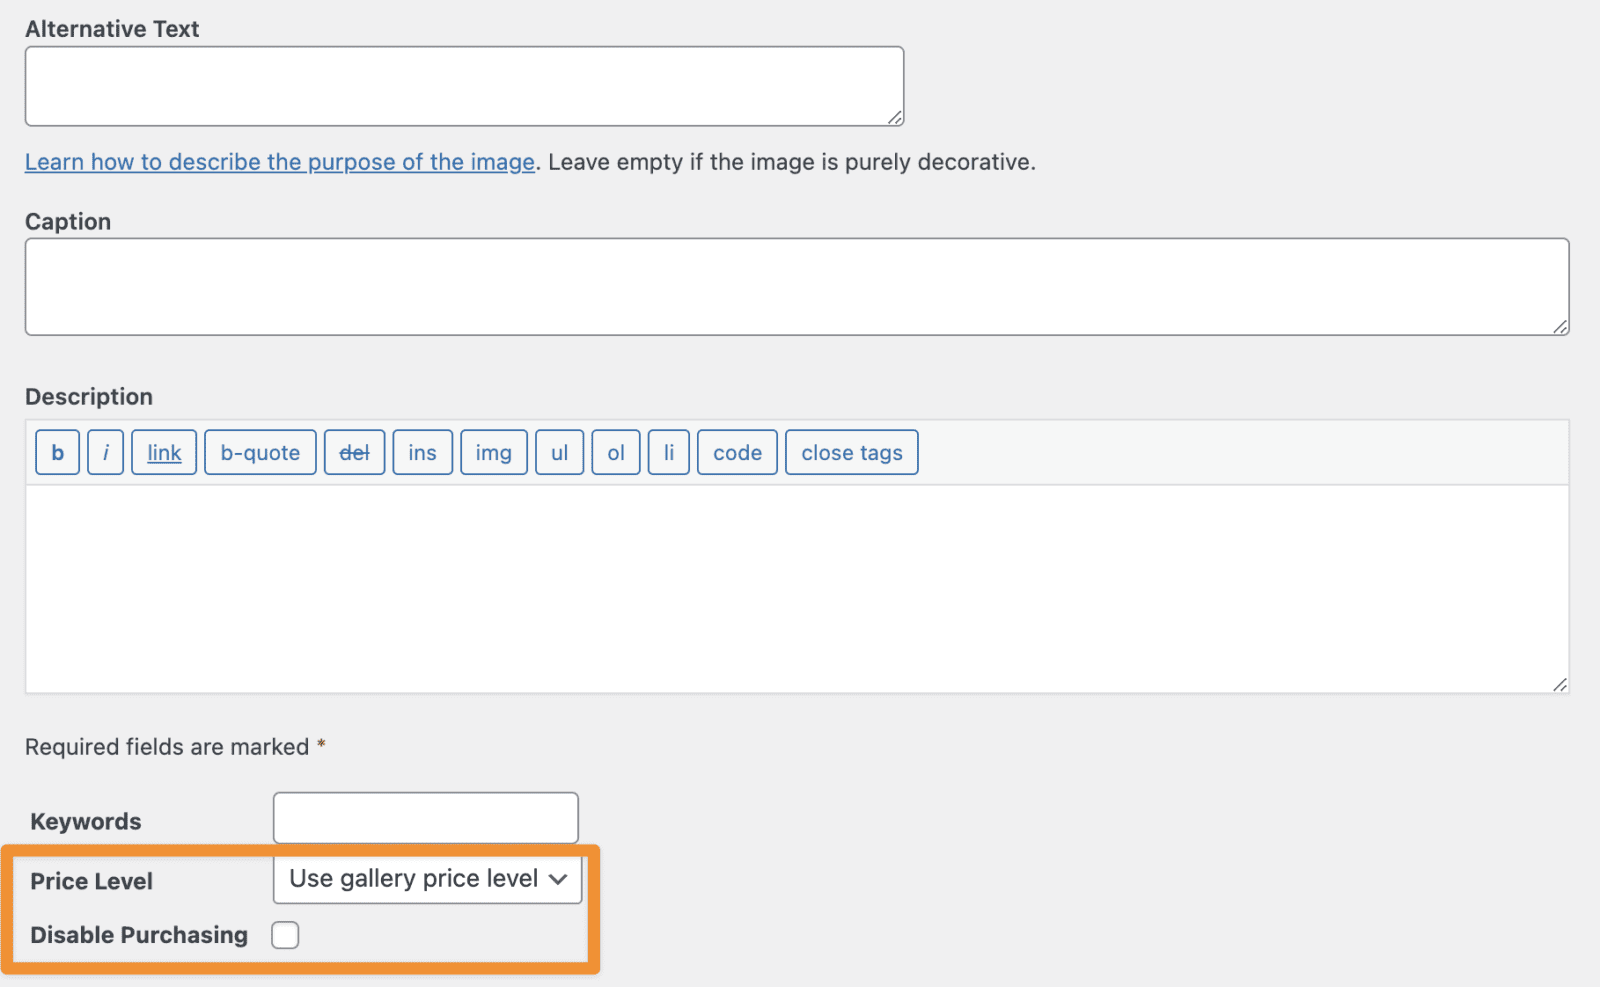Image resolution: width=1600 pixels, height=987 pixels.
Task: Click the Alternative Text resize handle
Action: pos(895,117)
